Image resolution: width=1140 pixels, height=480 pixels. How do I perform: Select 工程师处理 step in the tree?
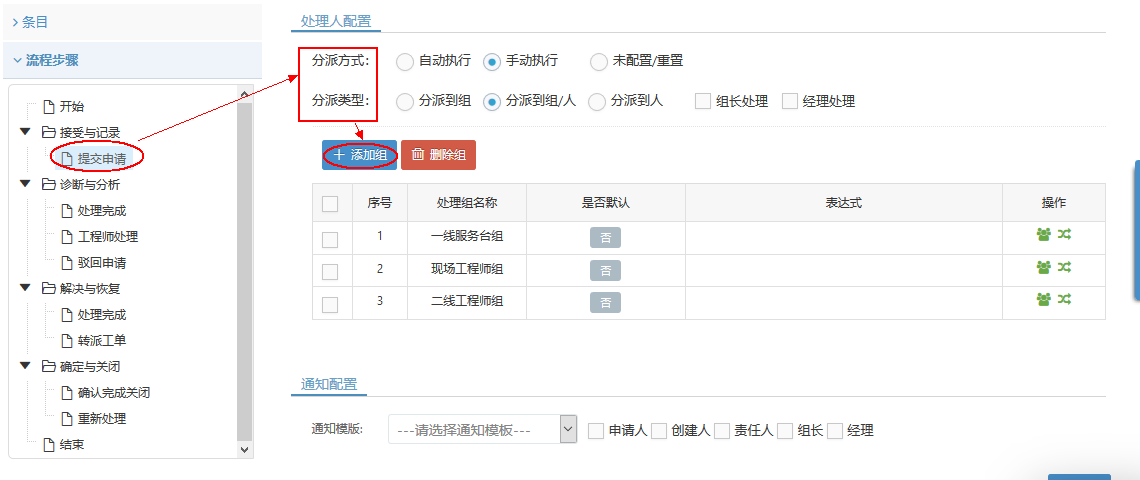pyautogui.click(x=107, y=237)
